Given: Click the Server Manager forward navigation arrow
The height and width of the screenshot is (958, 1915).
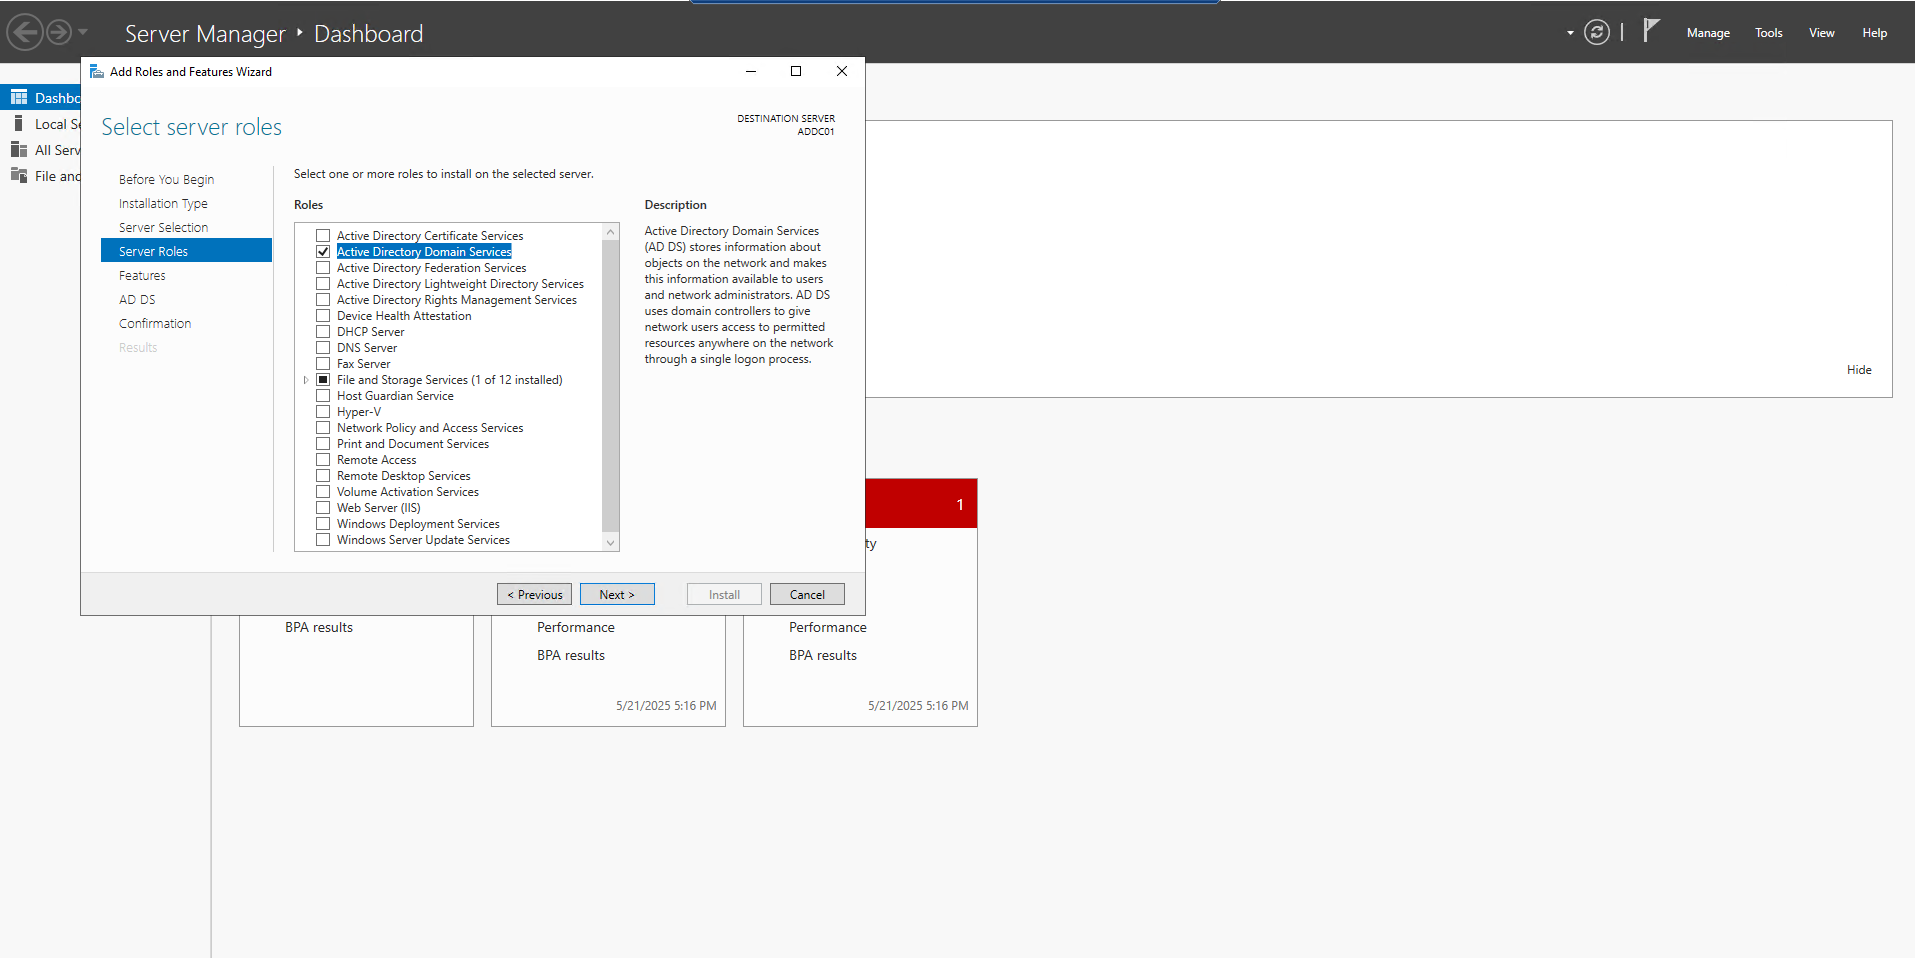Looking at the screenshot, I should [x=59, y=33].
